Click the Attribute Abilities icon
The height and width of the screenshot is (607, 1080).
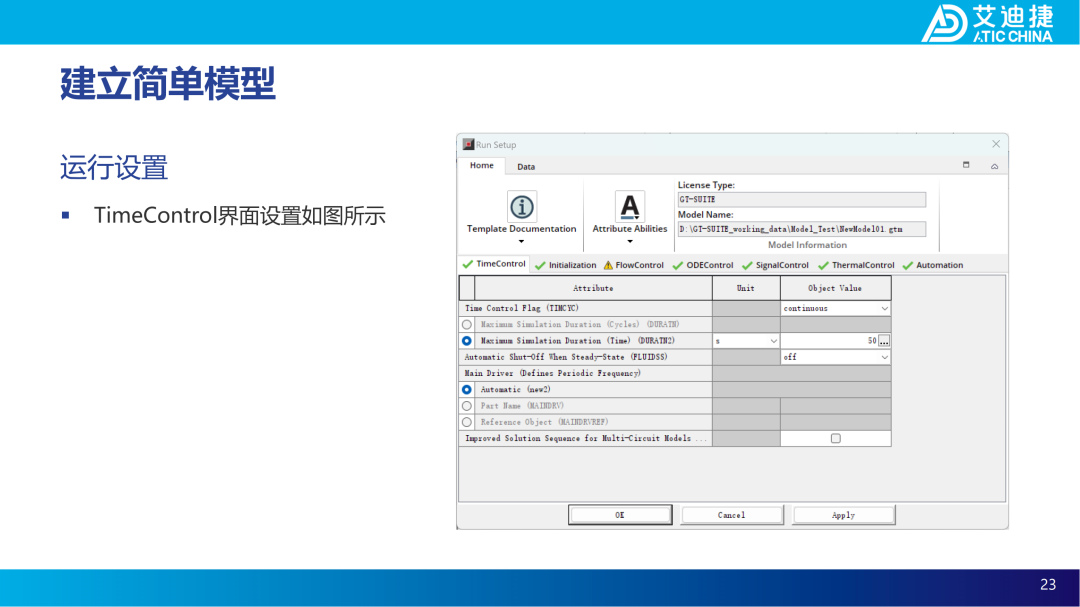pos(630,206)
